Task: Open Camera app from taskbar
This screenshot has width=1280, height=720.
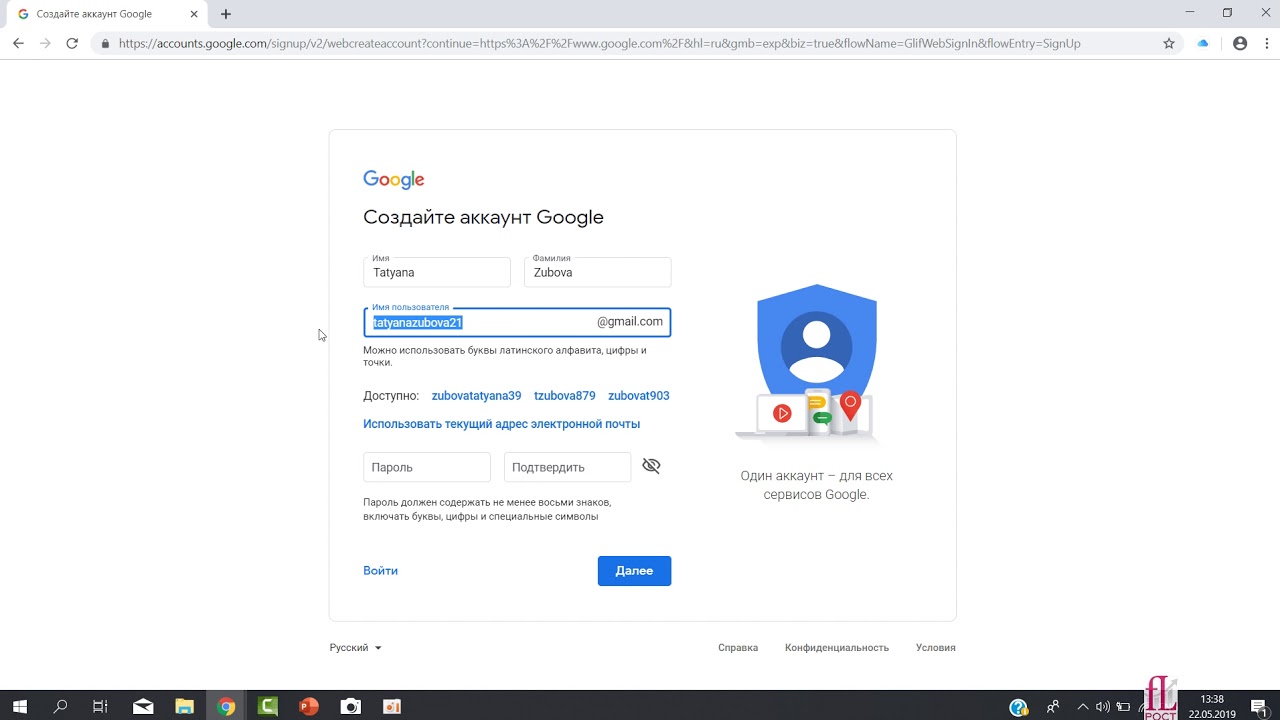Action: 350,706
